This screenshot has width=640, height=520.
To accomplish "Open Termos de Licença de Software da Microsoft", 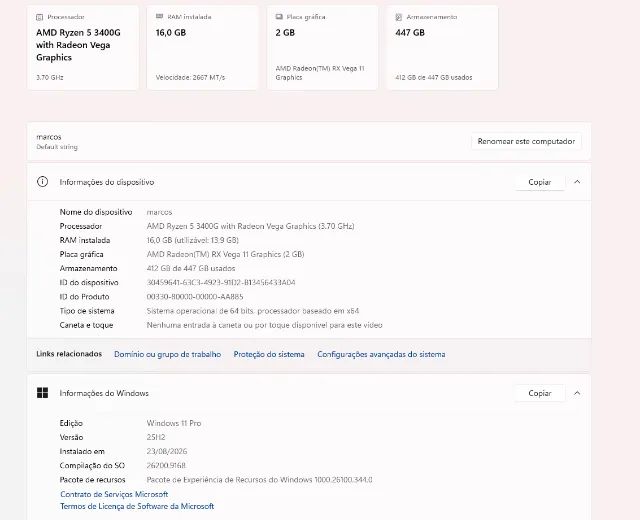I will 137,506.
